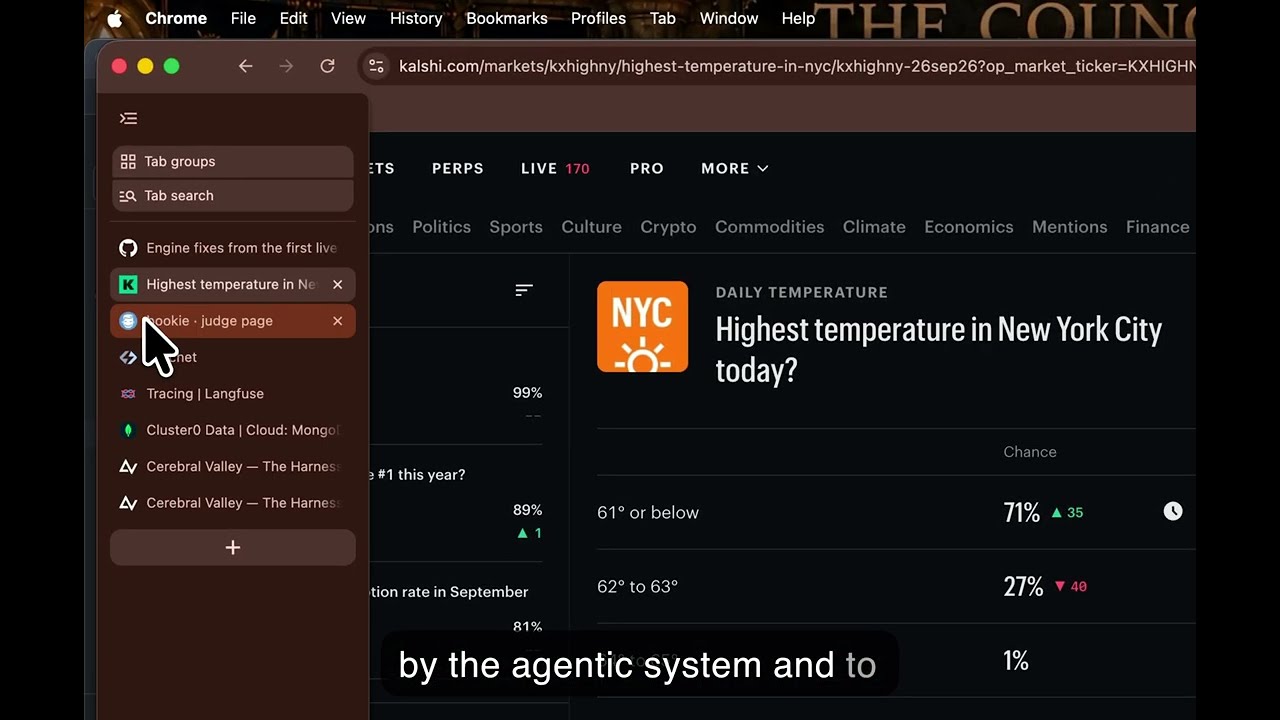Open the Window menu
This screenshot has height=720, width=1280.
[729, 18]
